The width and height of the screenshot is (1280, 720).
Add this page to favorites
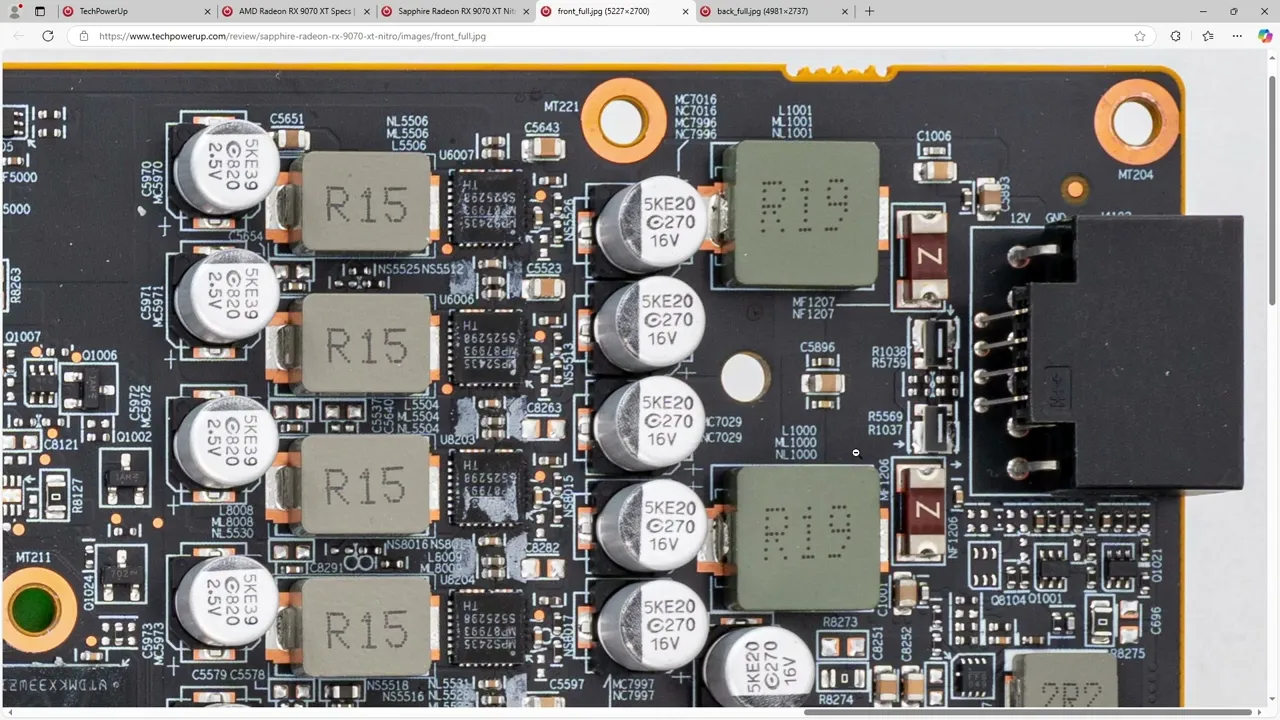[x=1140, y=36]
